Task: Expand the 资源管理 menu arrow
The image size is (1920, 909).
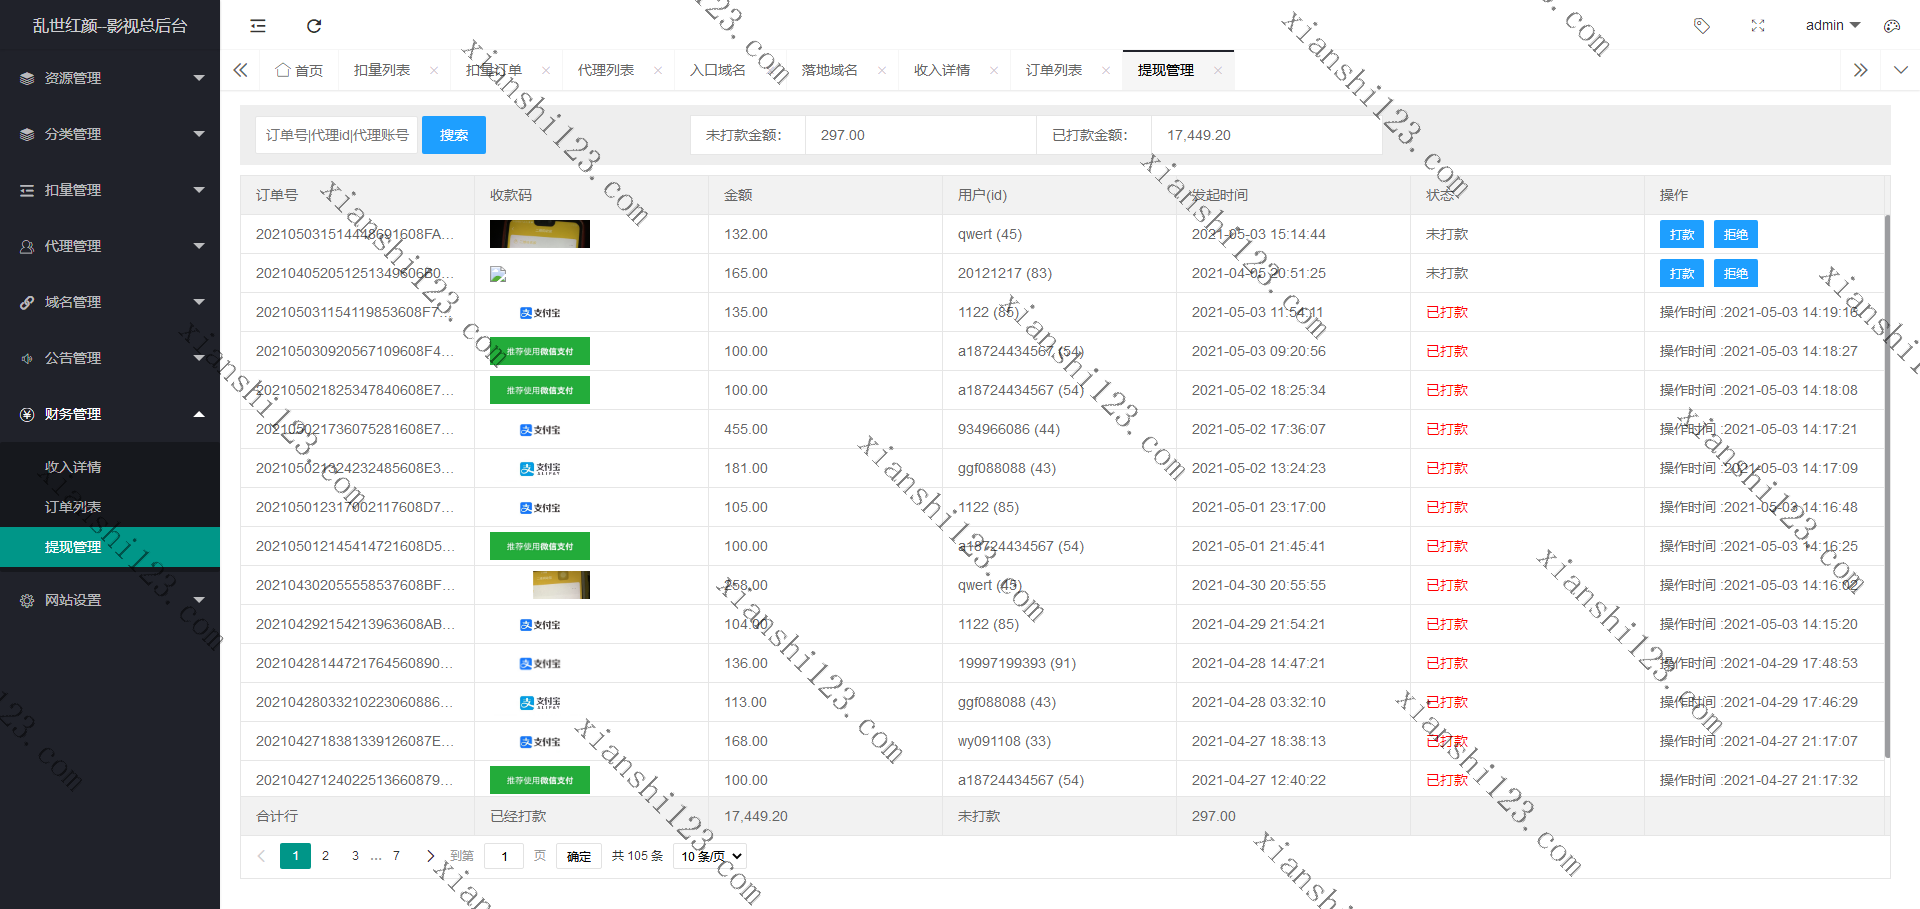Action: coord(199,78)
